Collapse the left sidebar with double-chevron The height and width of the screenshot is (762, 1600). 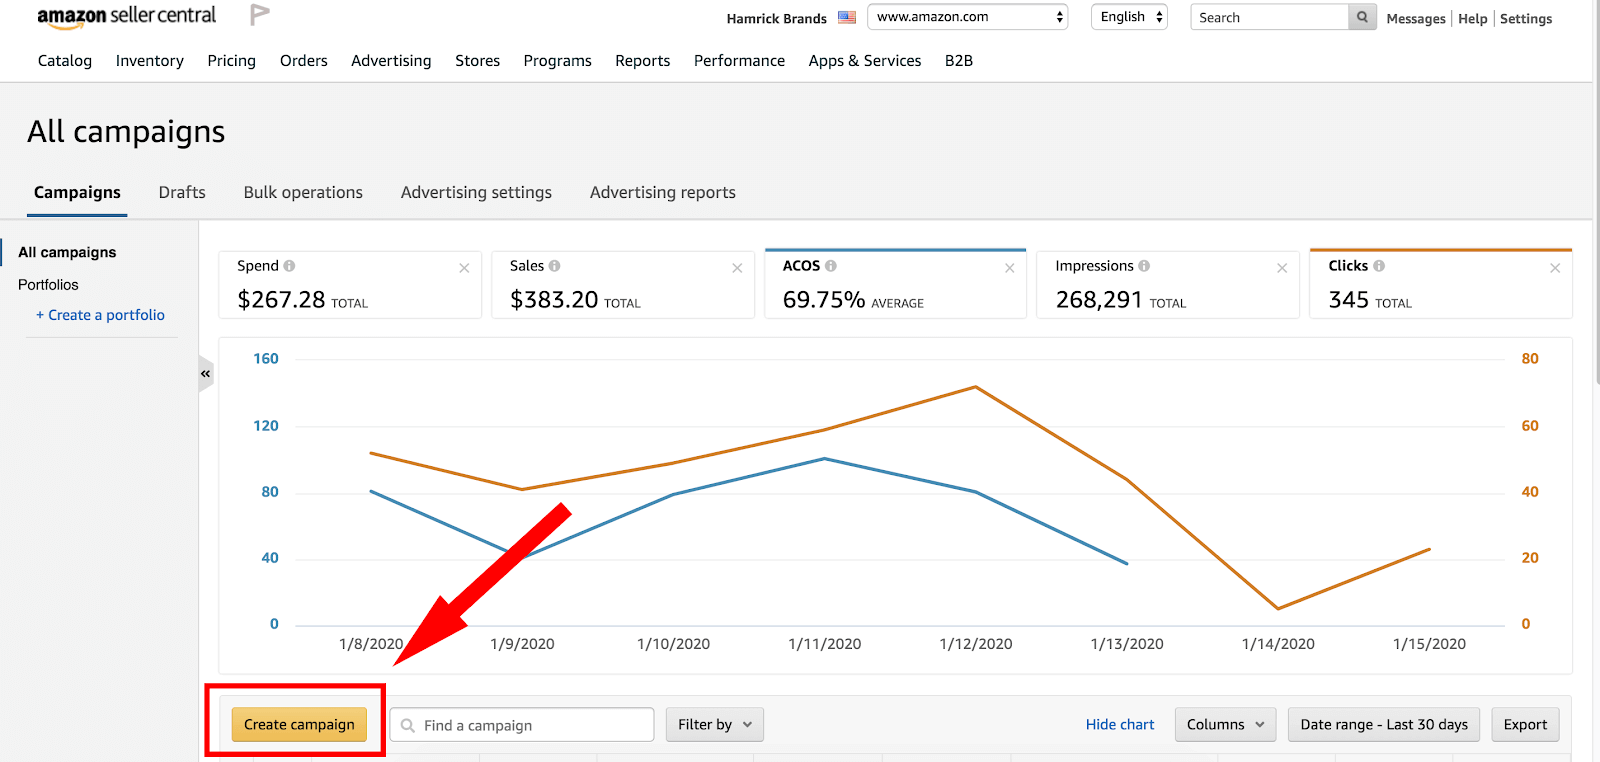click(x=205, y=374)
